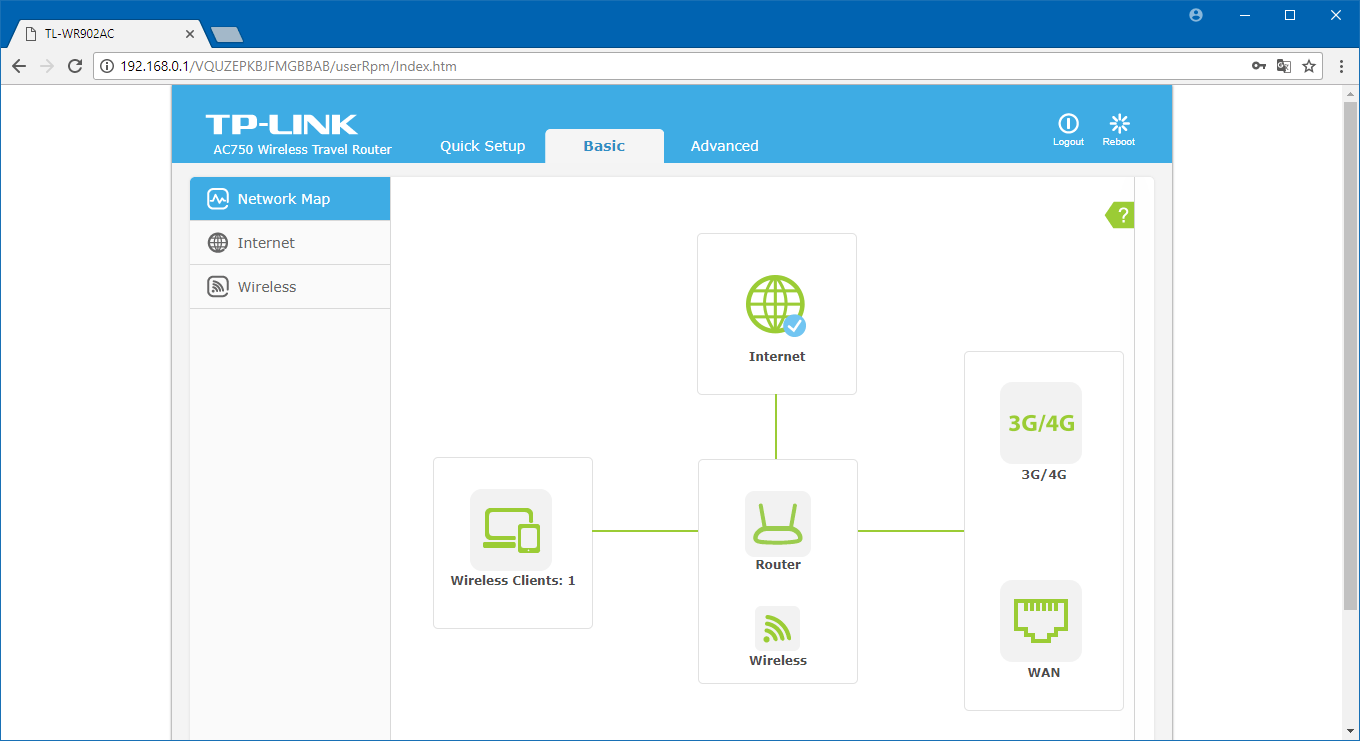Open the Chrome three-dot menu
Viewport: 1360px width, 741px height.
[1341, 66]
